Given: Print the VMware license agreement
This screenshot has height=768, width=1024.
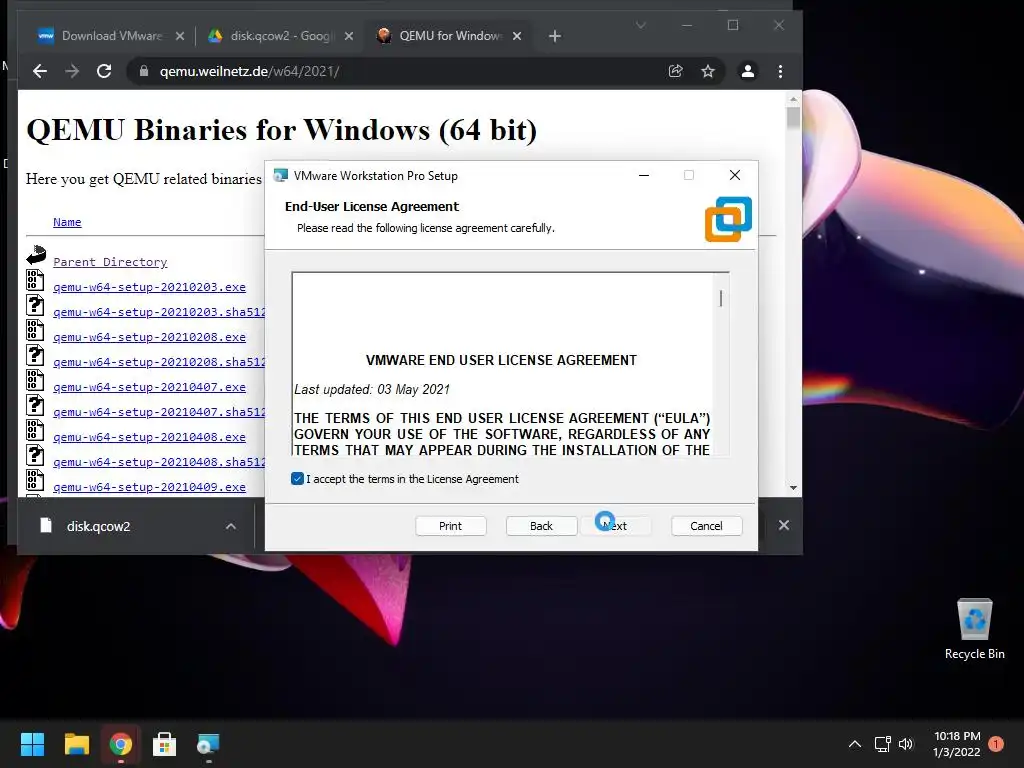Looking at the screenshot, I should (451, 526).
